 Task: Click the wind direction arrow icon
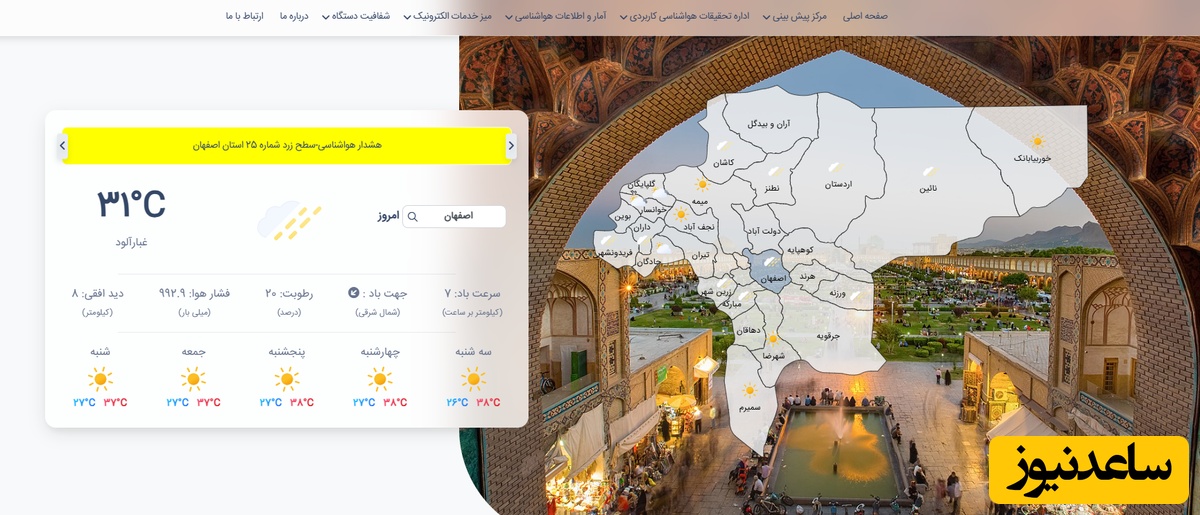(x=353, y=293)
